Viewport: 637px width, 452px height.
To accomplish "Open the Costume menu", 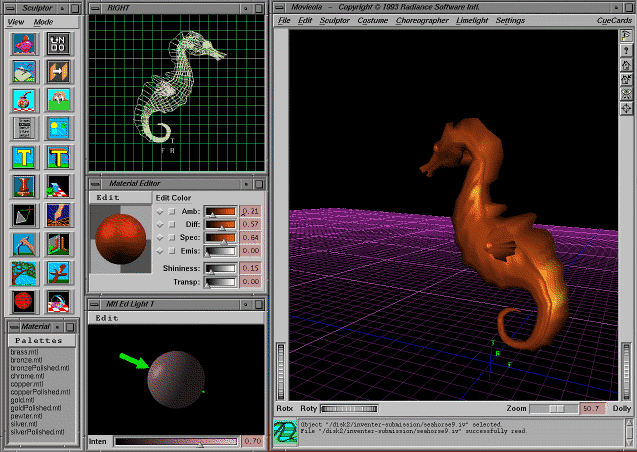I will tap(373, 20).
